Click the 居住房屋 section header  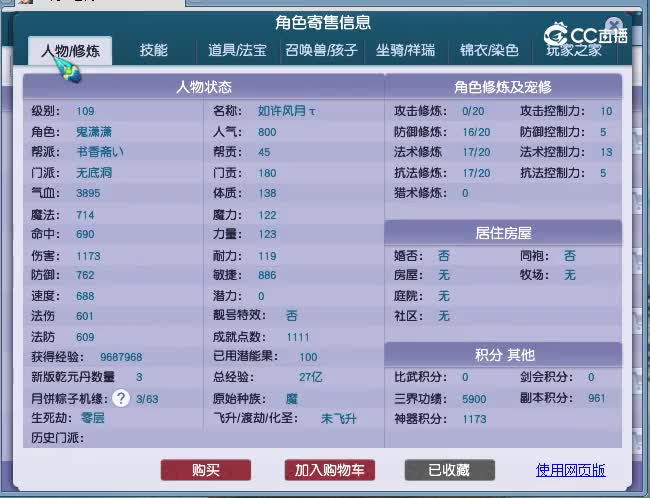tap(503, 233)
